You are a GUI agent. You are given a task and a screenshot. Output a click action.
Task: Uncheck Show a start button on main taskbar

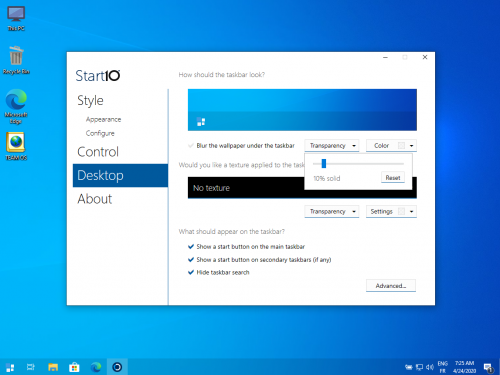pyautogui.click(x=246, y=247)
